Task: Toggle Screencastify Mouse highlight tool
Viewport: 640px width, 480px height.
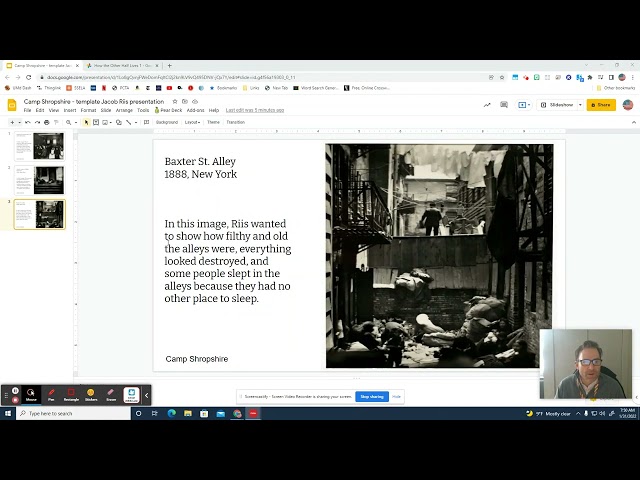Action: tap(31, 394)
